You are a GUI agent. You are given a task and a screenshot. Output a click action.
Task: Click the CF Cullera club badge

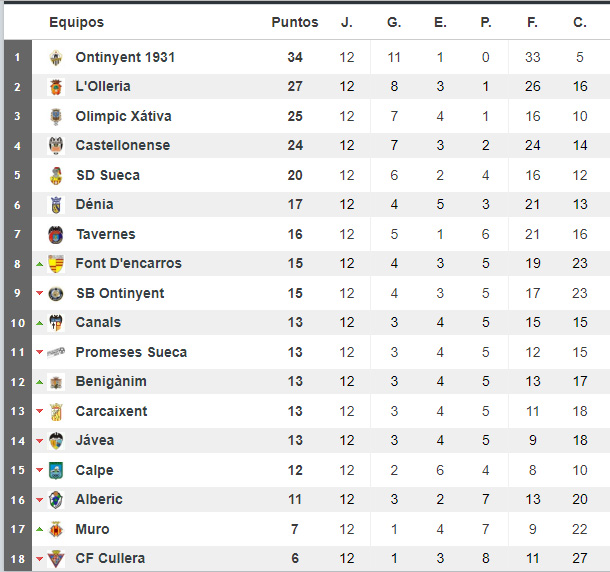coord(56,559)
